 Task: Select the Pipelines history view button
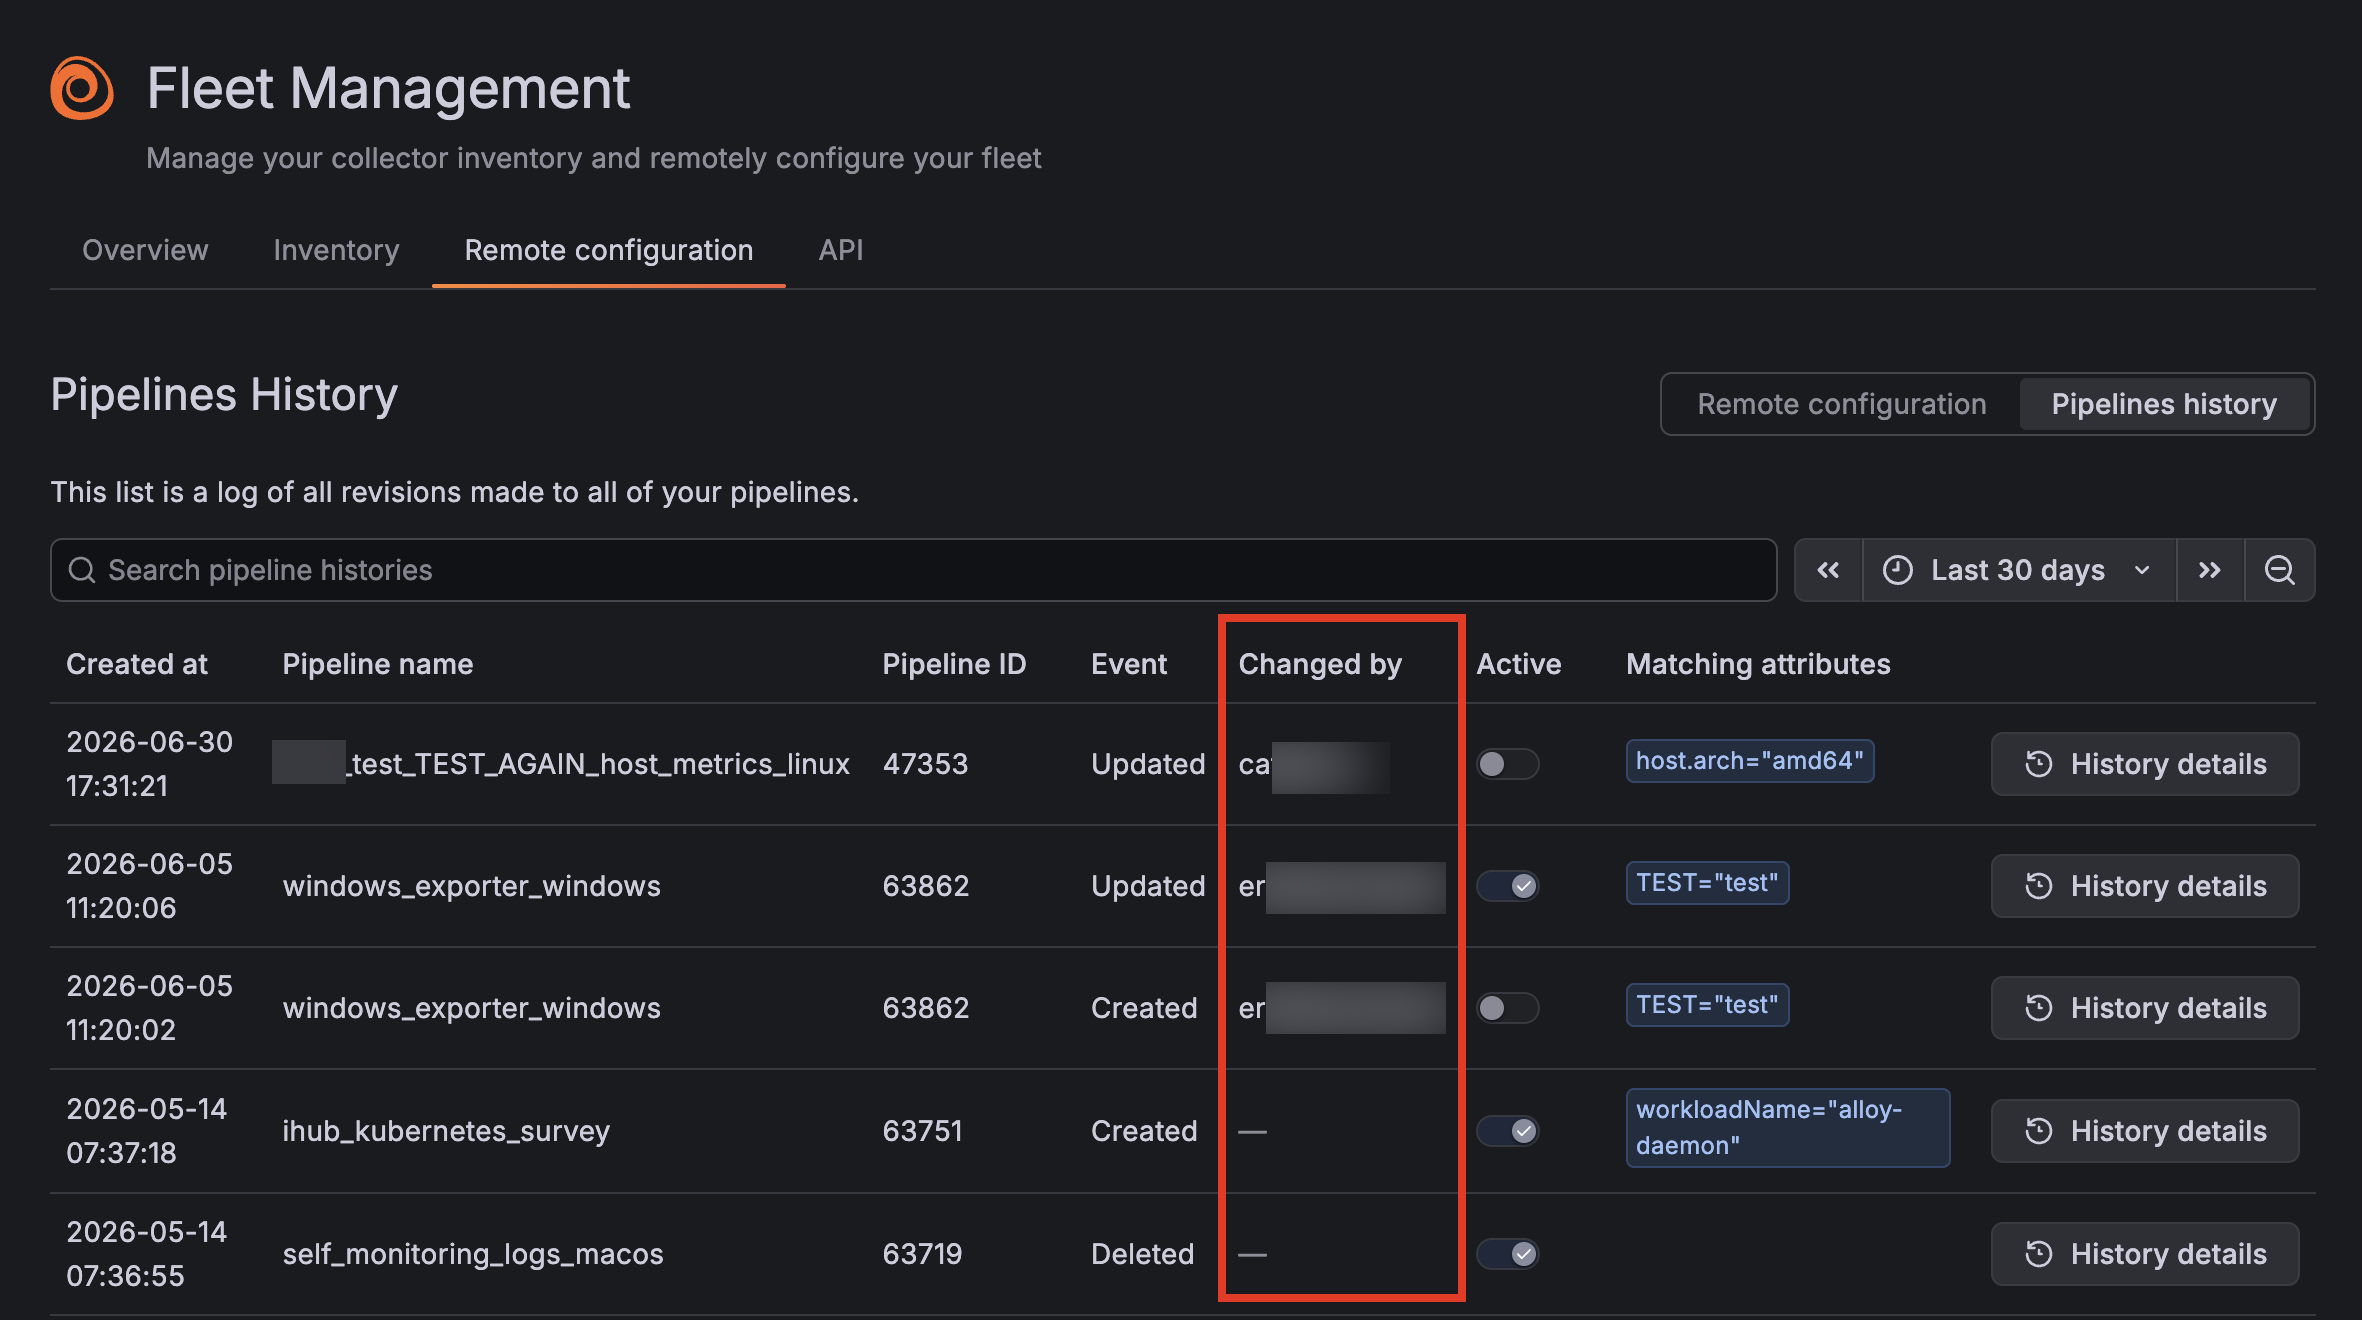(2164, 404)
